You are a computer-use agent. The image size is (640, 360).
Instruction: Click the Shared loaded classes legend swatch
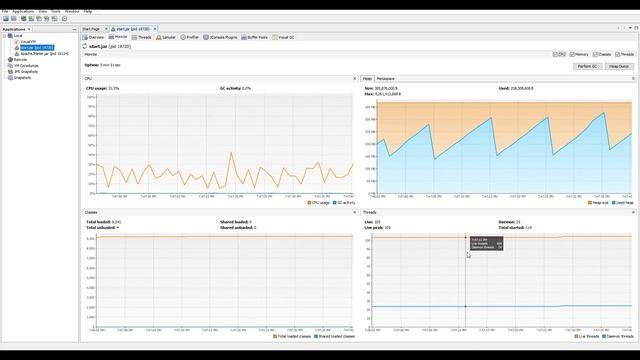[x=316, y=336]
